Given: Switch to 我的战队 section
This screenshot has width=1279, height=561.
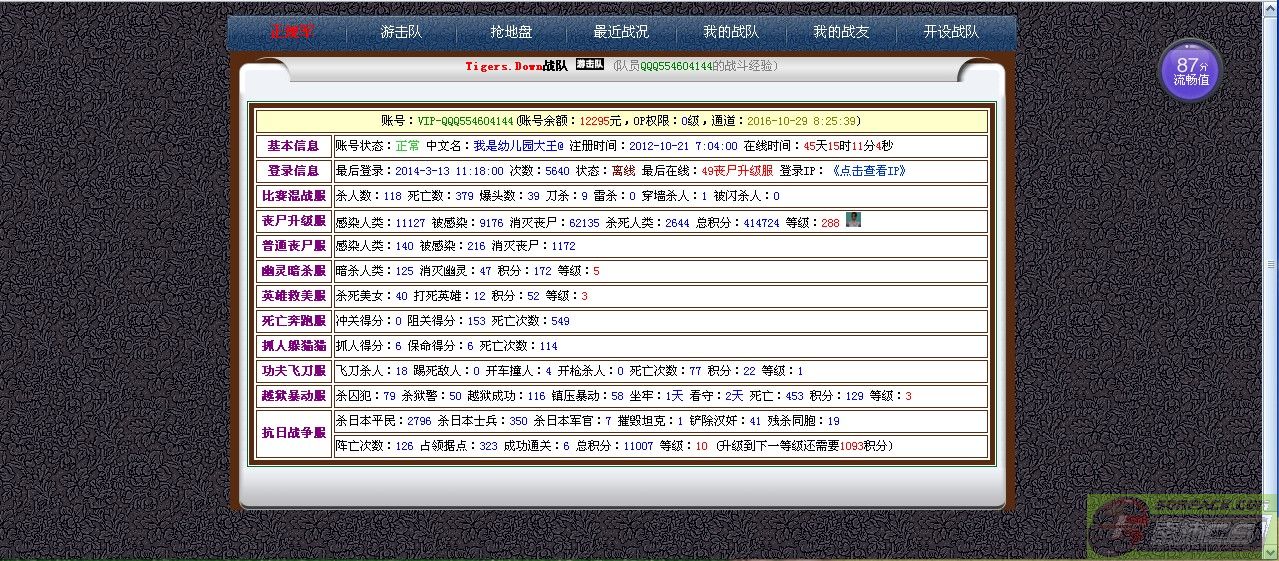Looking at the screenshot, I should [x=731, y=32].
